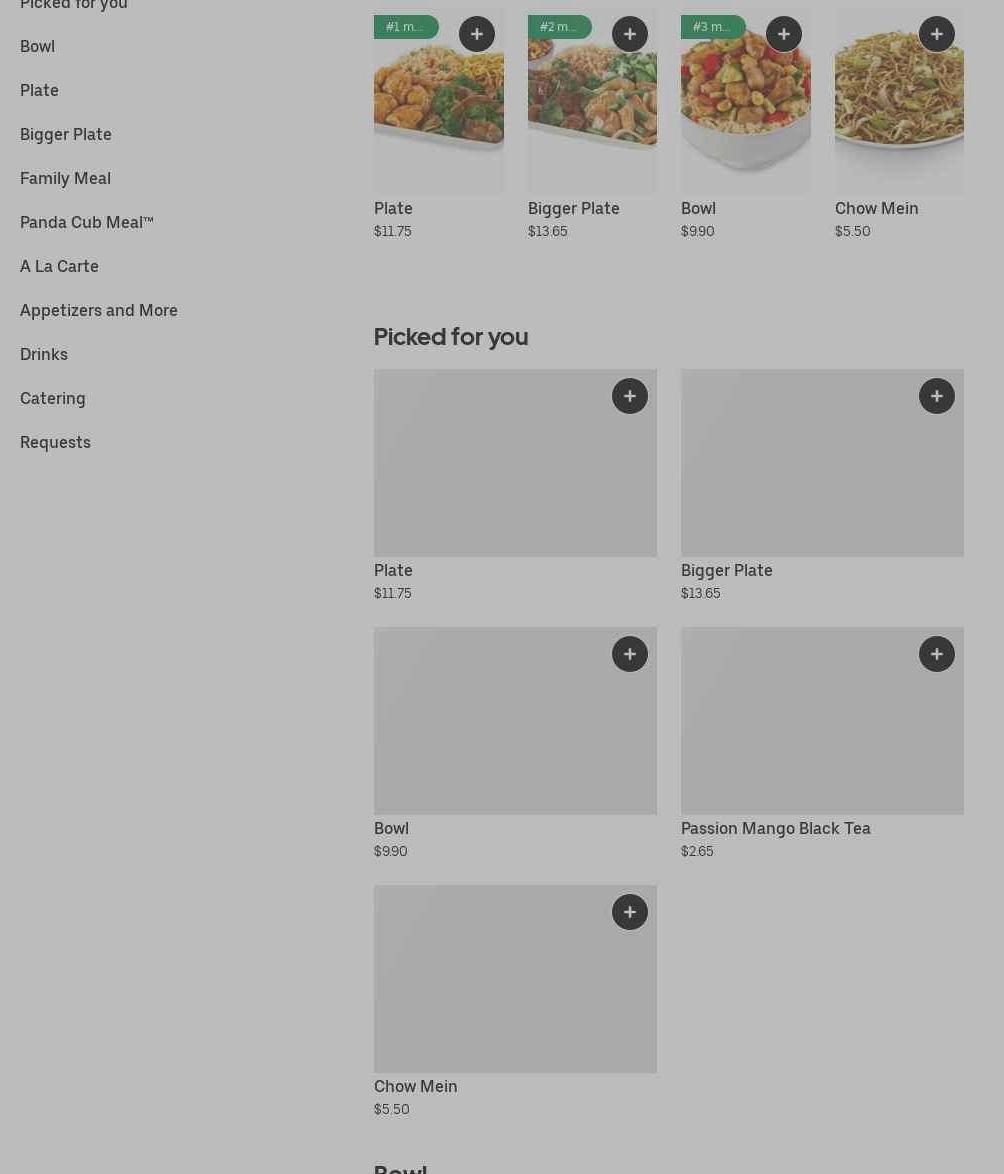Open Passion Mango Black Tea item name
This screenshot has height=1174, width=1004.
[776, 828]
